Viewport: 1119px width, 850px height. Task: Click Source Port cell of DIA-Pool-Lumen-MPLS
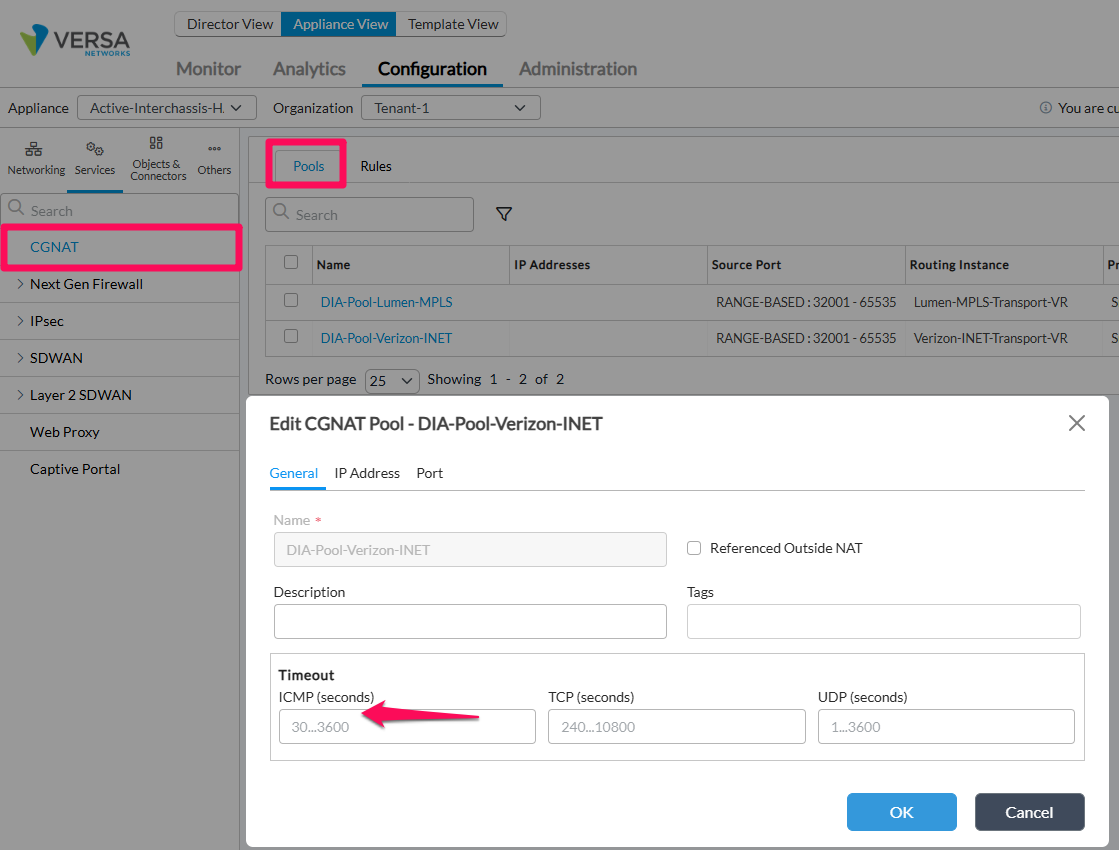[806, 302]
